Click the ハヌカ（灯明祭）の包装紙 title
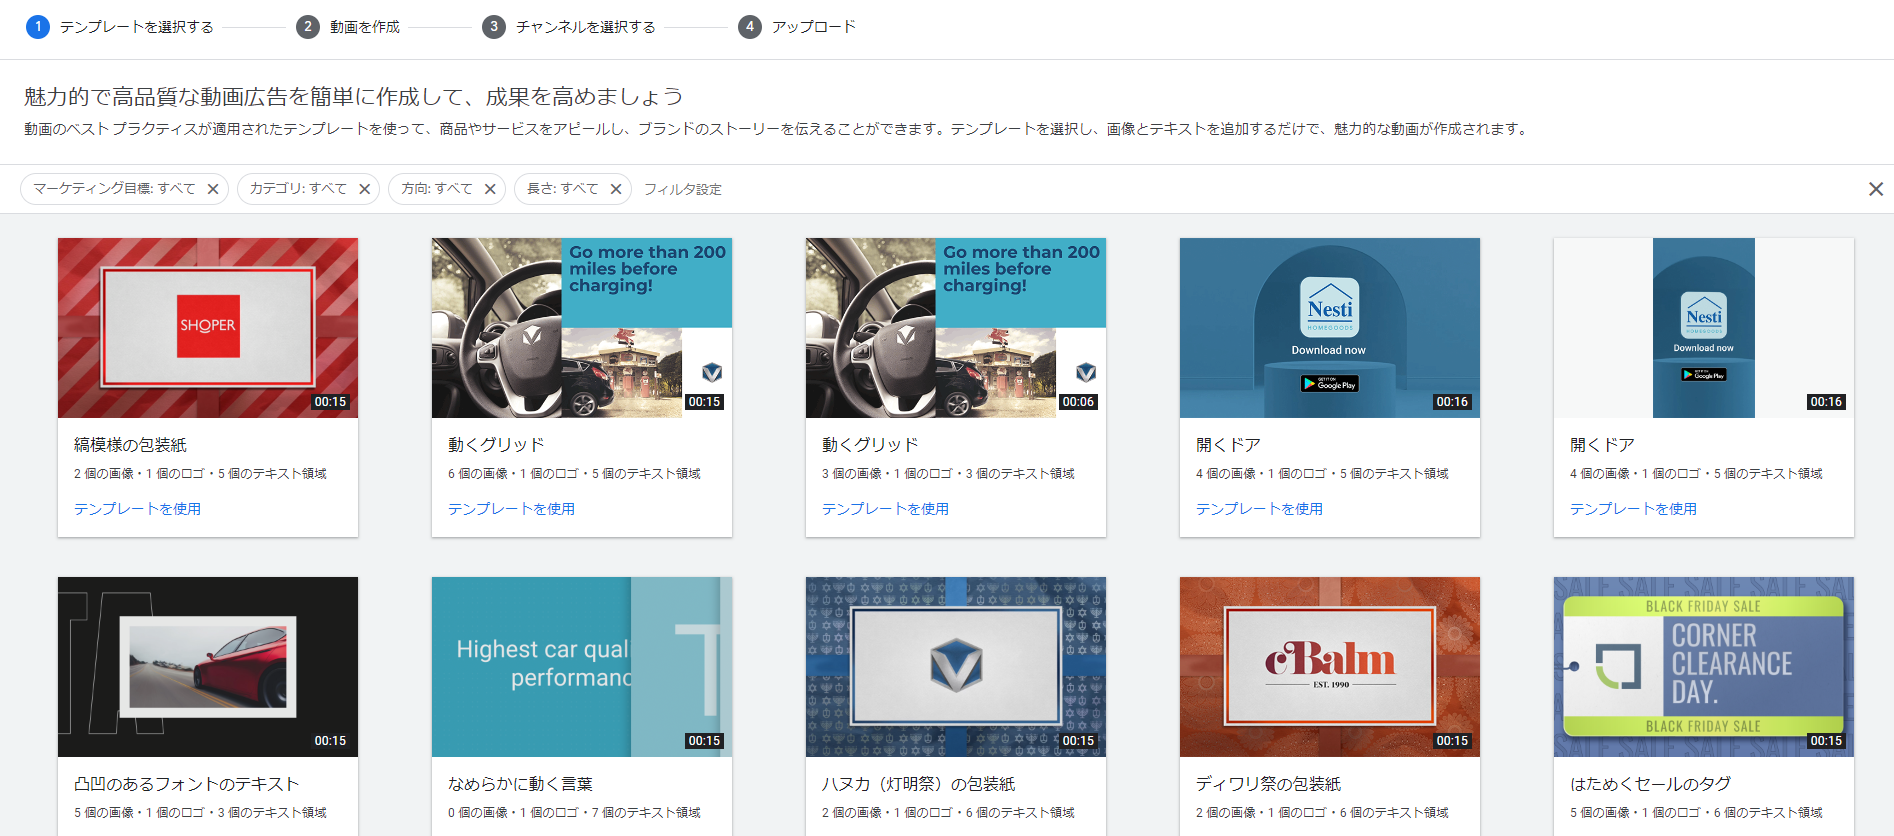The width and height of the screenshot is (1894, 836). 918,784
